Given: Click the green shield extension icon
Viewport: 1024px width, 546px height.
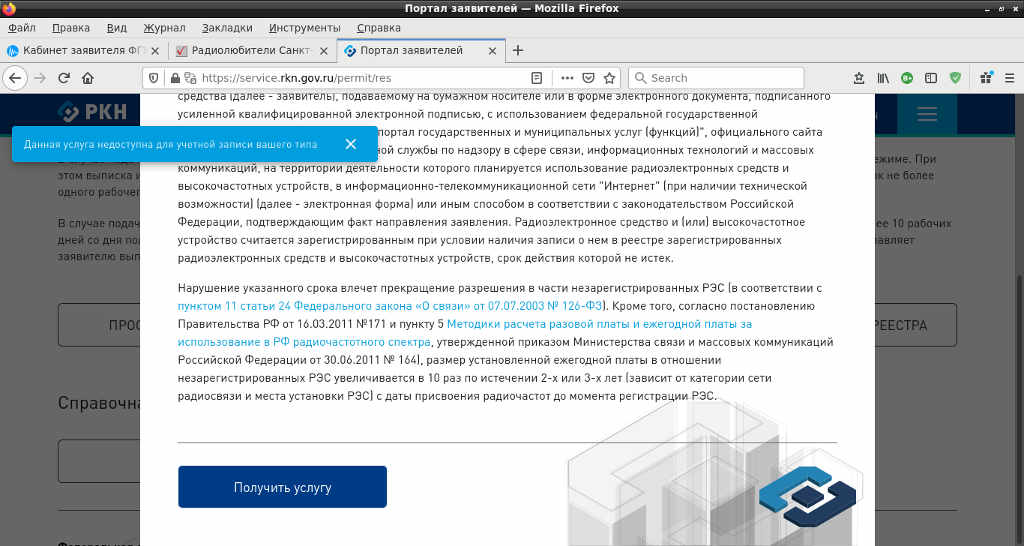Looking at the screenshot, I should click(955, 78).
